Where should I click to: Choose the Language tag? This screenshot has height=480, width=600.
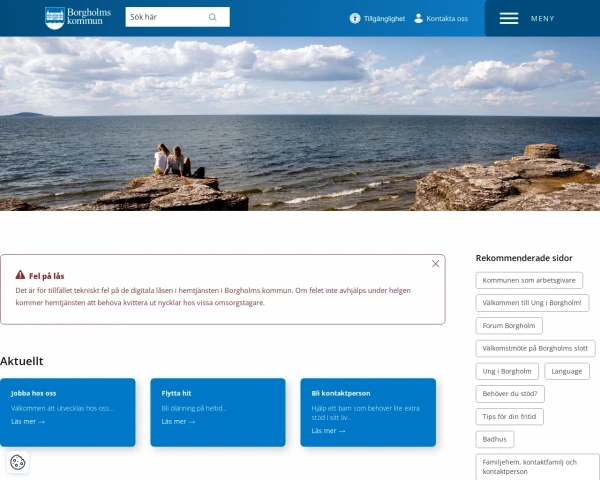pos(567,371)
